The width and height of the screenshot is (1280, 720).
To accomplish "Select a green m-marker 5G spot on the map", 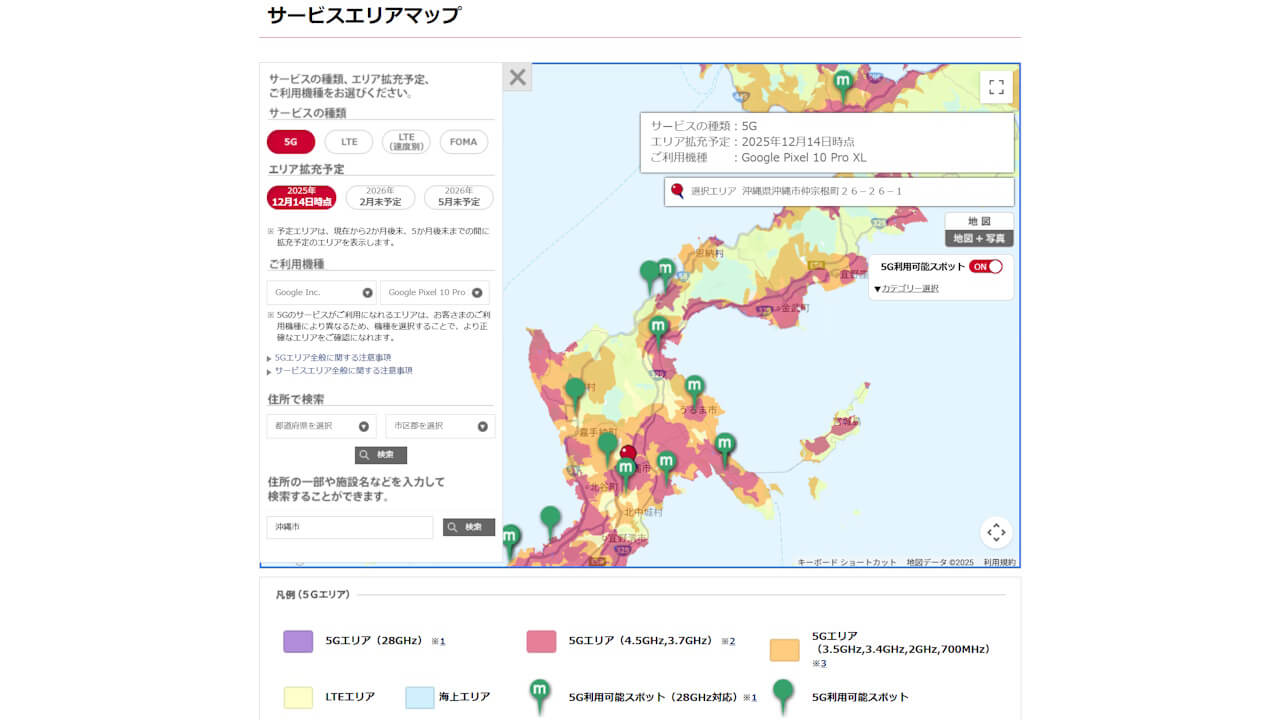I will pos(658,323).
